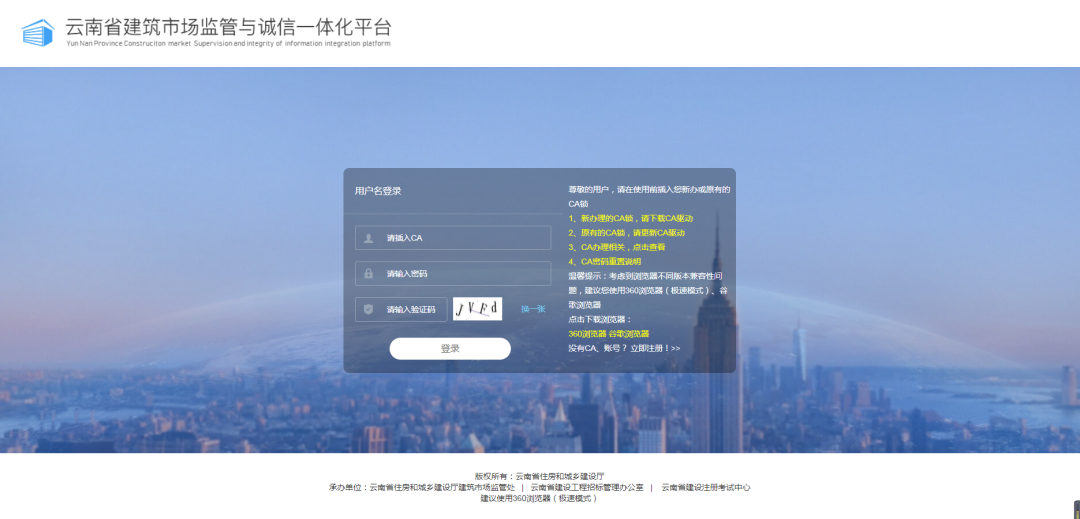This screenshot has height=519, width=1080.
Task: Open the 请下载CA驱动 new CA lock link
Action: pos(630,218)
